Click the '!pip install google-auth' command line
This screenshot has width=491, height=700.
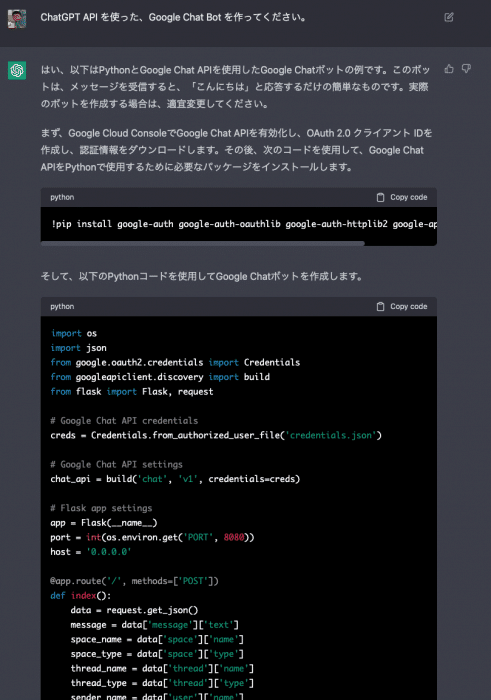244,224
